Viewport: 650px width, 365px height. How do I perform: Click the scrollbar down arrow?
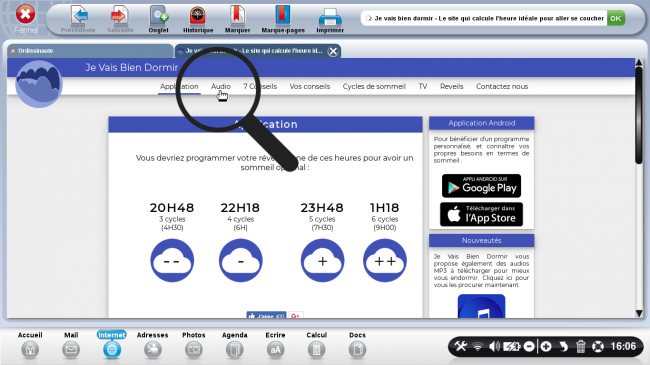(x=639, y=313)
